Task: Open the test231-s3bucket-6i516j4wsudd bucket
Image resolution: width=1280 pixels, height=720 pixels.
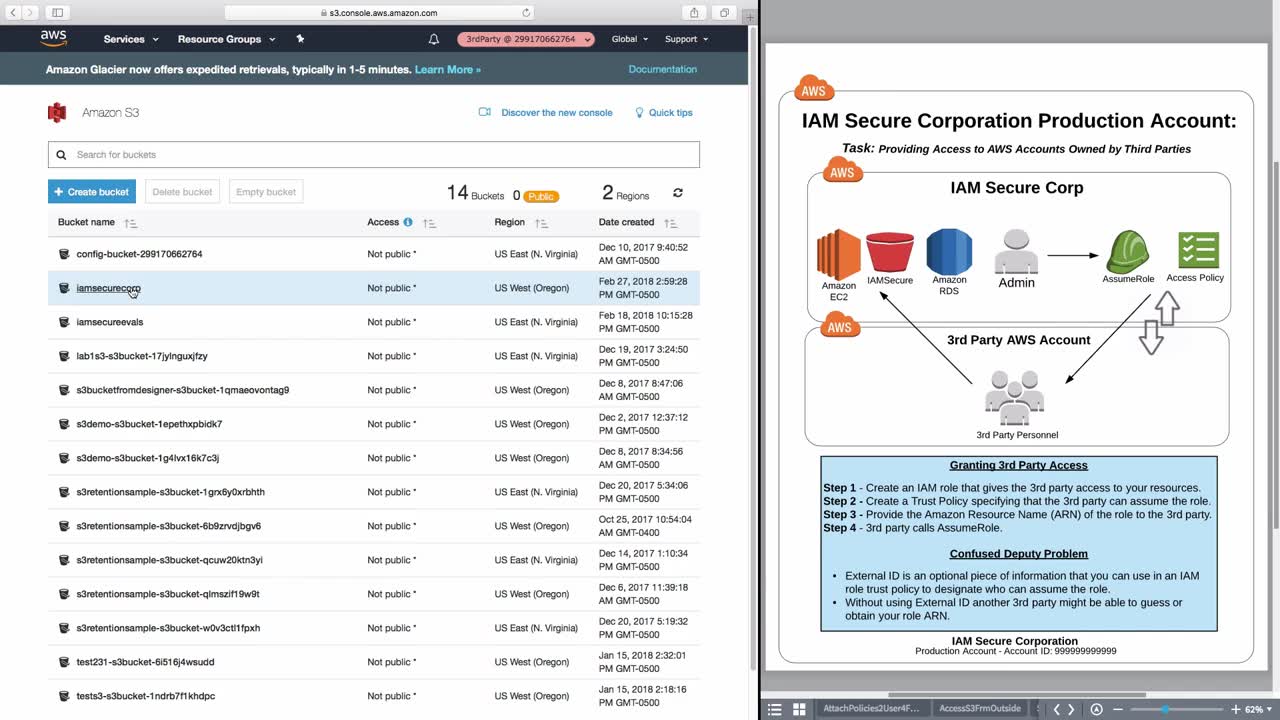Action: (x=145, y=662)
